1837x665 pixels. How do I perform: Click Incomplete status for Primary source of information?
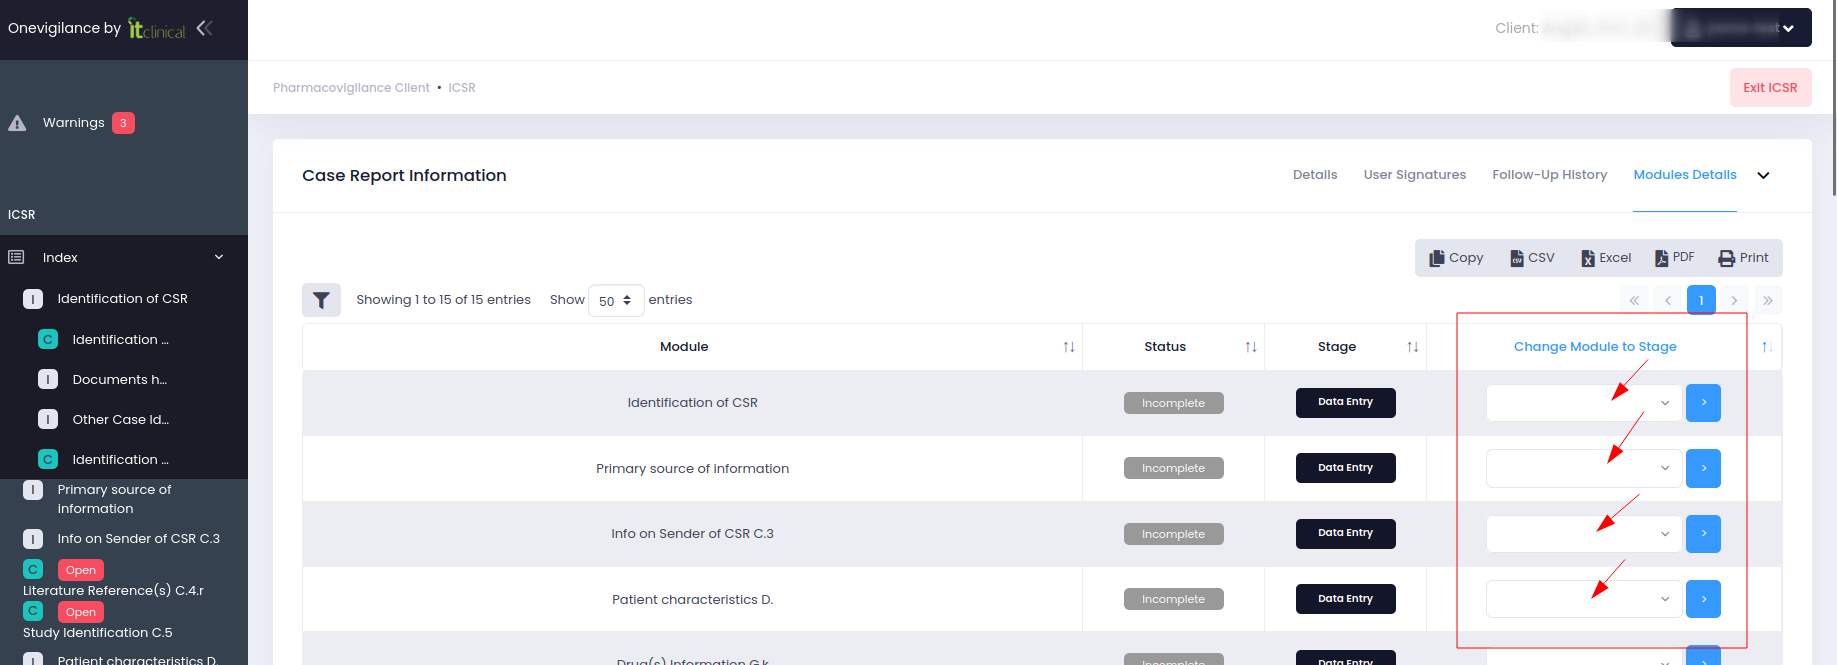tap(1173, 468)
